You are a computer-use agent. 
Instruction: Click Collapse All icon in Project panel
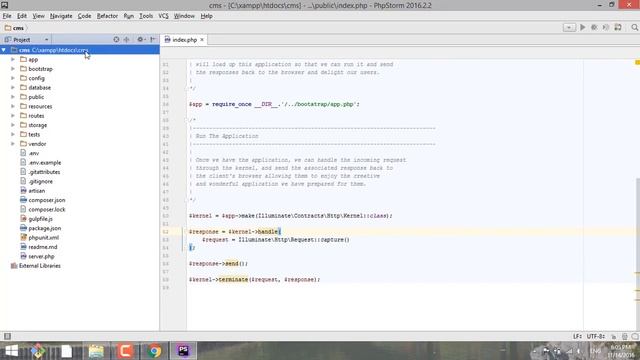point(127,39)
